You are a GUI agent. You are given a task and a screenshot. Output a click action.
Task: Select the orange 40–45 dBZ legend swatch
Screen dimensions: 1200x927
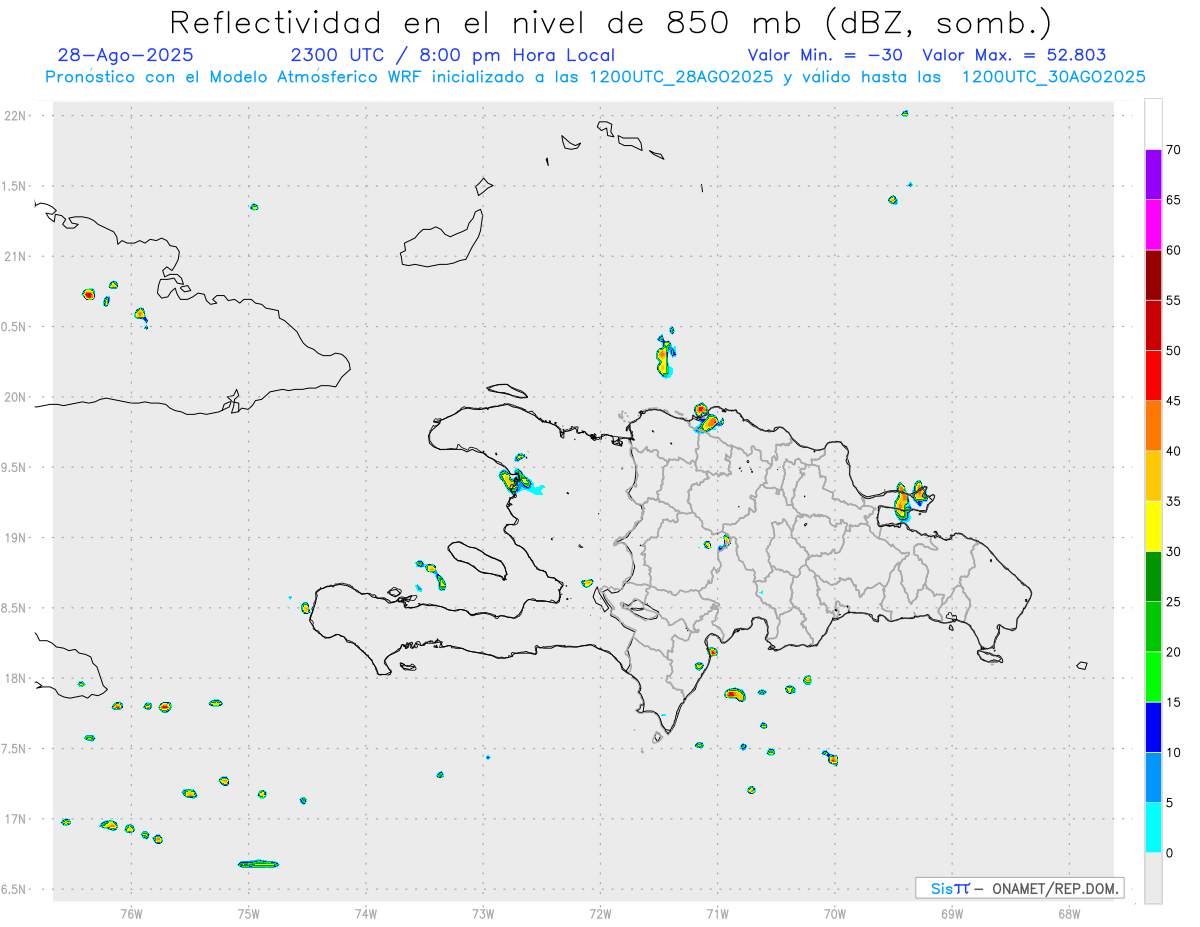pyautogui.click(x=1153, y=426)
